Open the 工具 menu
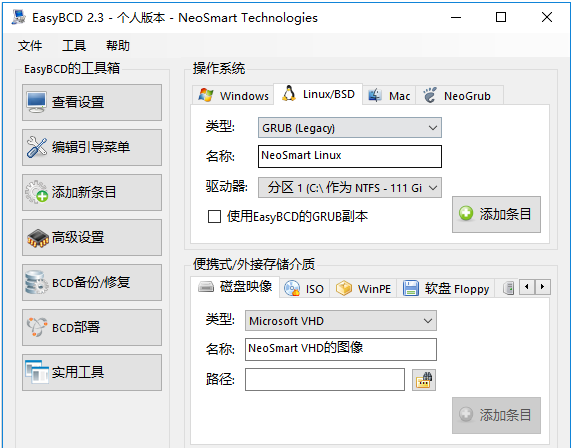Viewport: 574px width, 448px height. [x=74, y=46]
